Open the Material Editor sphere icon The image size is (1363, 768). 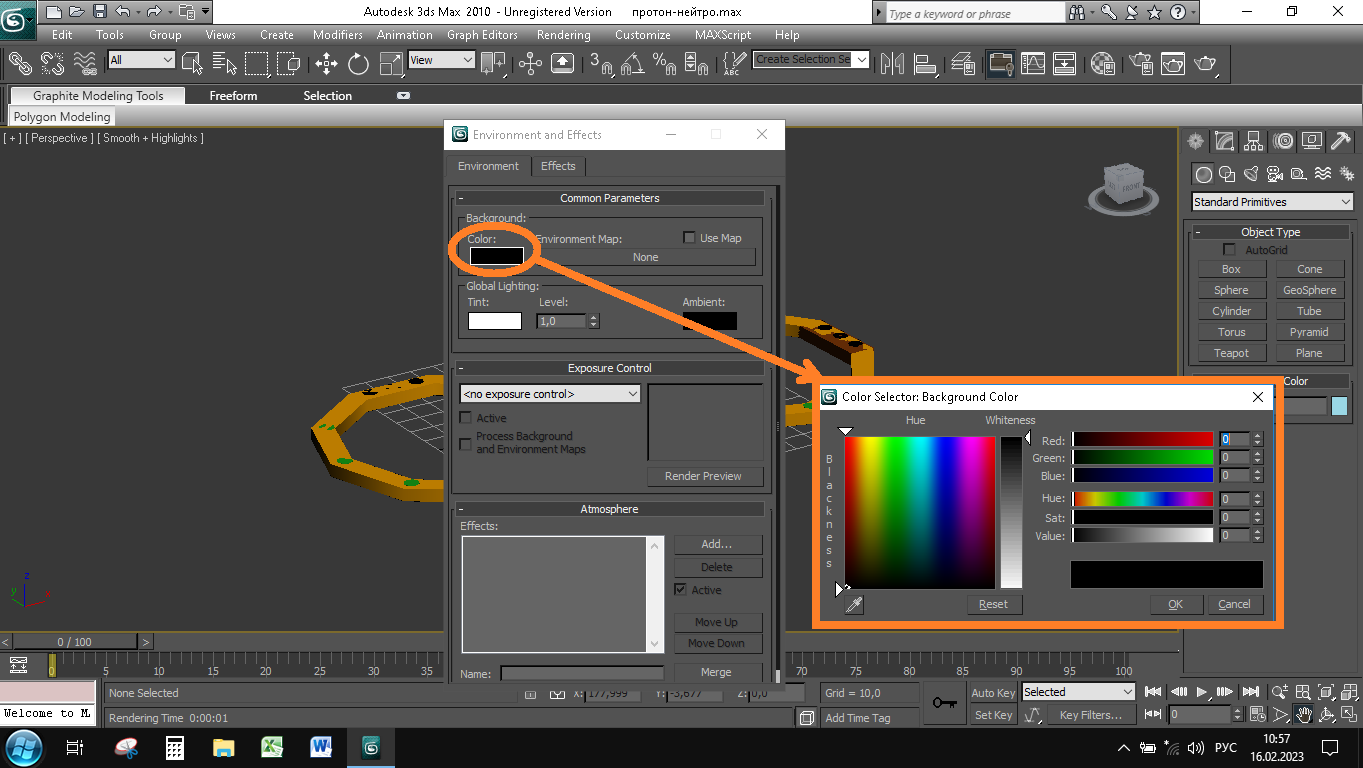pyautogui.click(x=1103, y=63)
